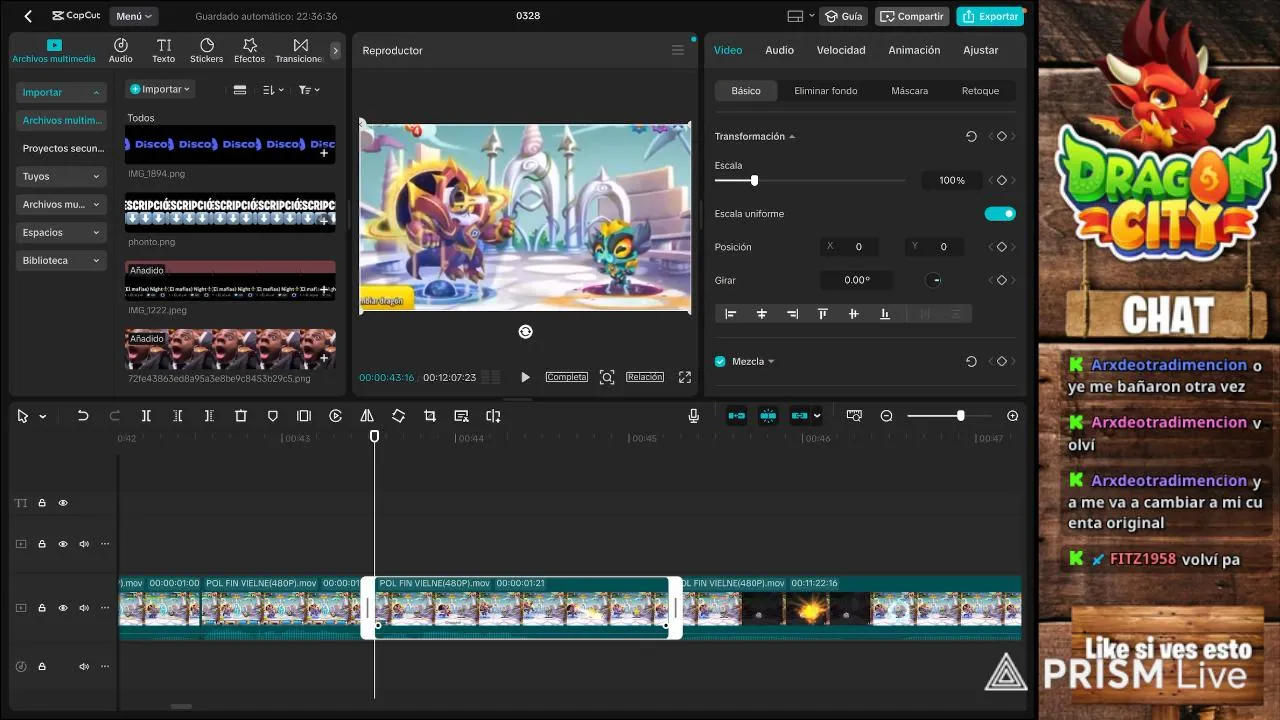The height and width of the screenshot is (720, 1280).
Task: Reset the Transformación settings
Action: [971, 136]
